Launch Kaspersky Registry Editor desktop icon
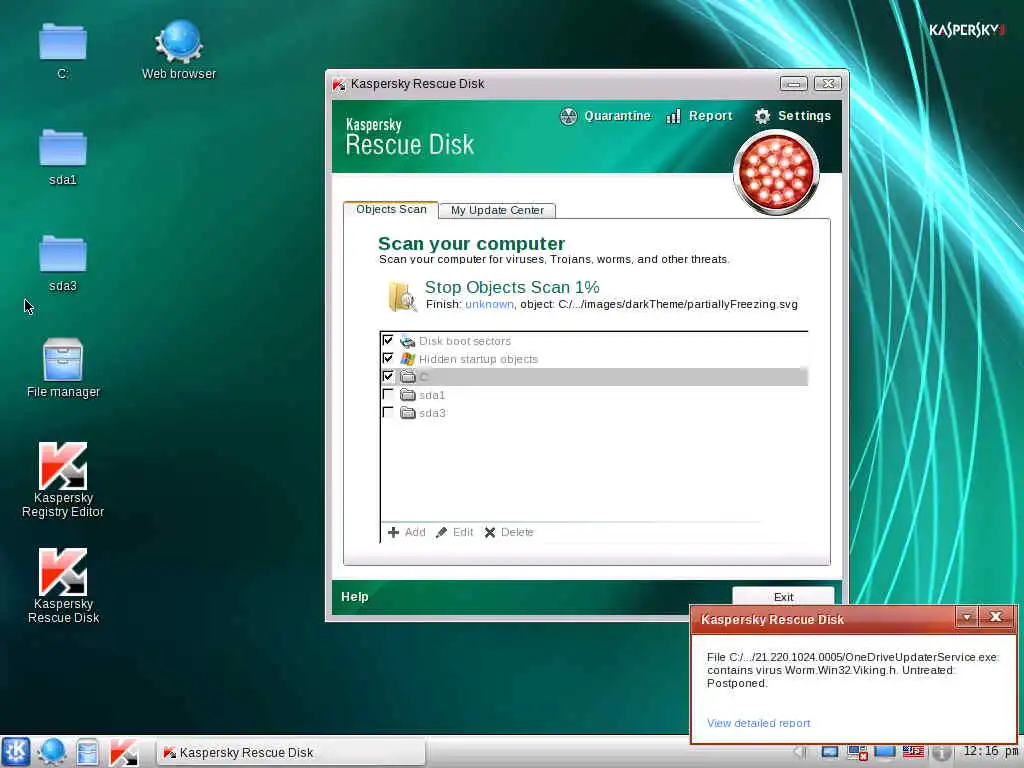1024x768 pixels. (x=63, y=480)
